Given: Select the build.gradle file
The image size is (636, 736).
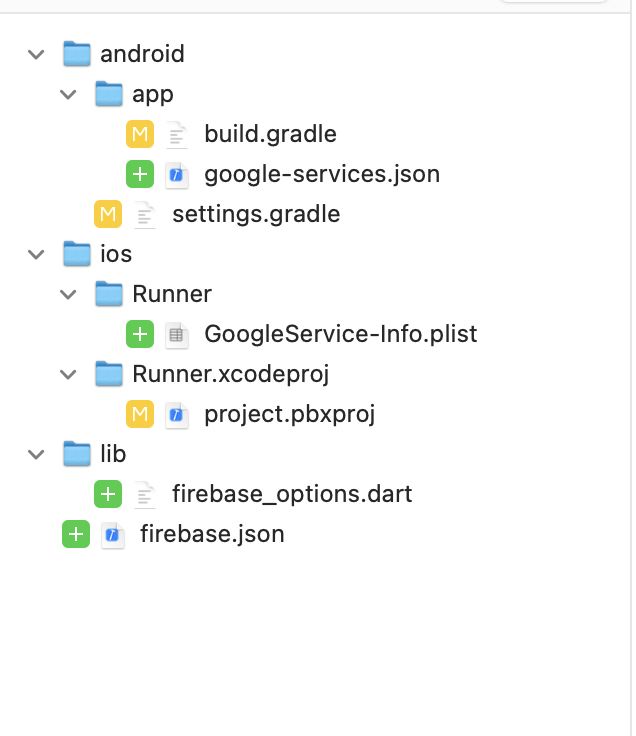Looking at the screenshot, I should [270, 134].
